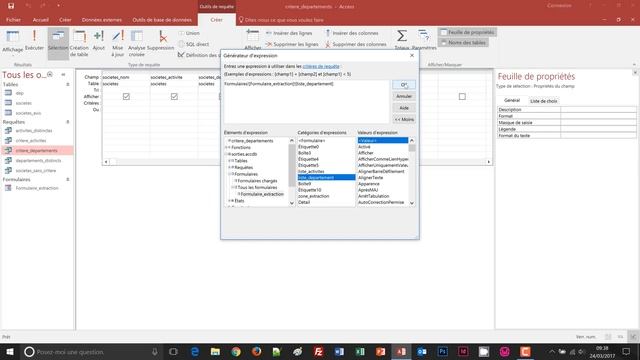Viewport: 640px width, 360px height.
Task: Click Insérer des colonnes in ribbon
Action: pyautogui.click(x=351, y=33)
